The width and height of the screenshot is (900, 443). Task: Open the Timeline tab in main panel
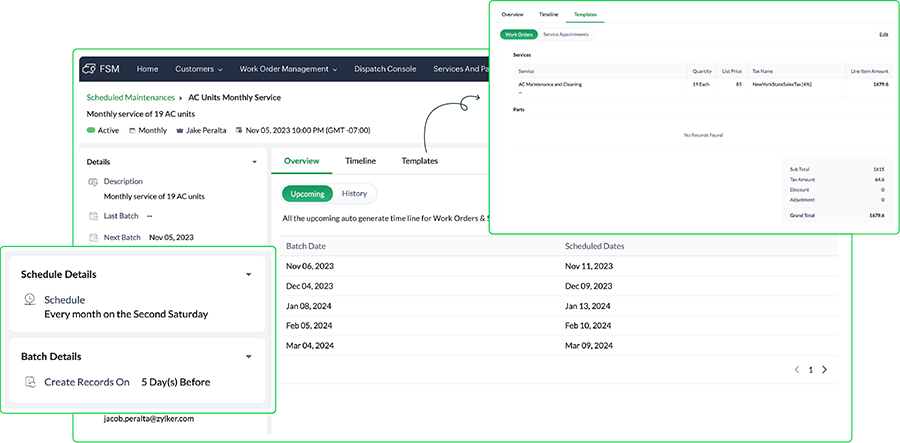(x=360, y=161)
